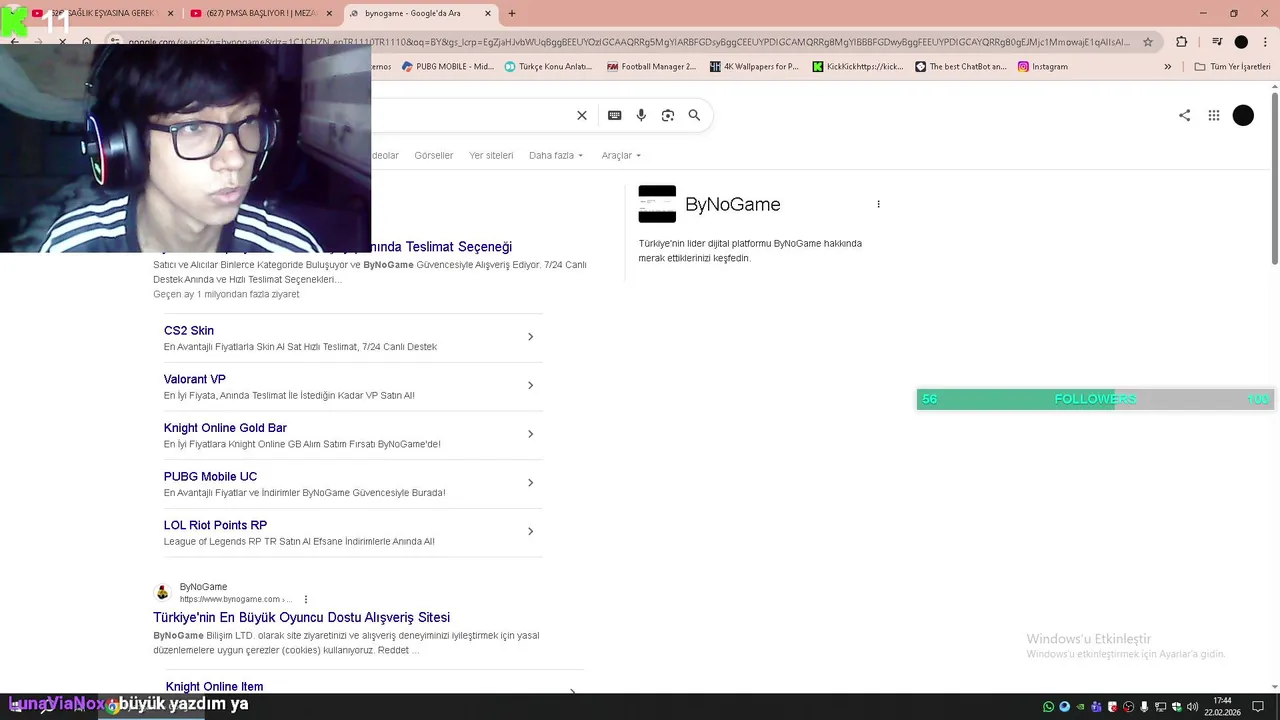Image resolution: width=1280 pixels, height=720 pixels.
Task: Open the Türkçe Konu Anlatı bookmark
Action: pos(548,67)
